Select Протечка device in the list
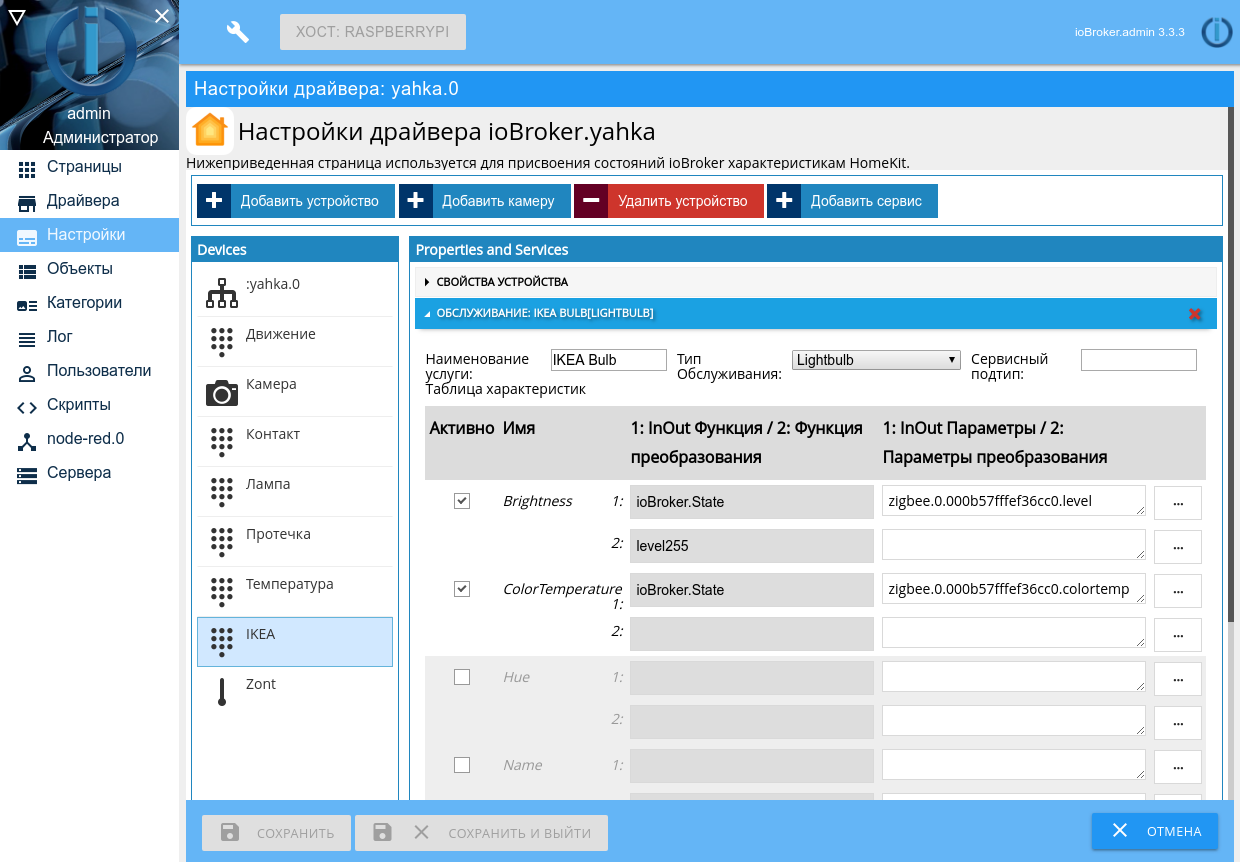 coord(295,541)
